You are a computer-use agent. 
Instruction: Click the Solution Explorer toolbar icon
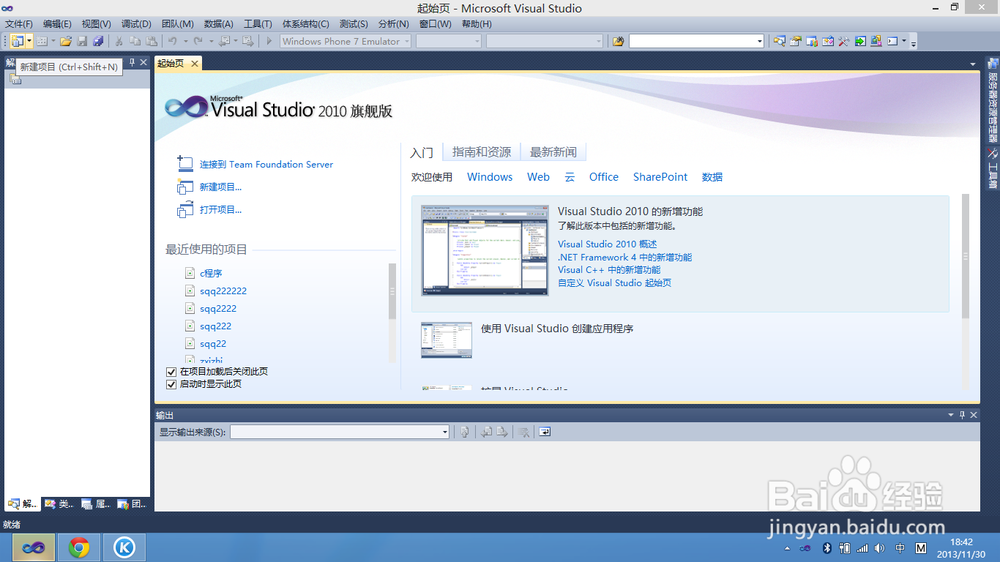(x=779, y=41)
